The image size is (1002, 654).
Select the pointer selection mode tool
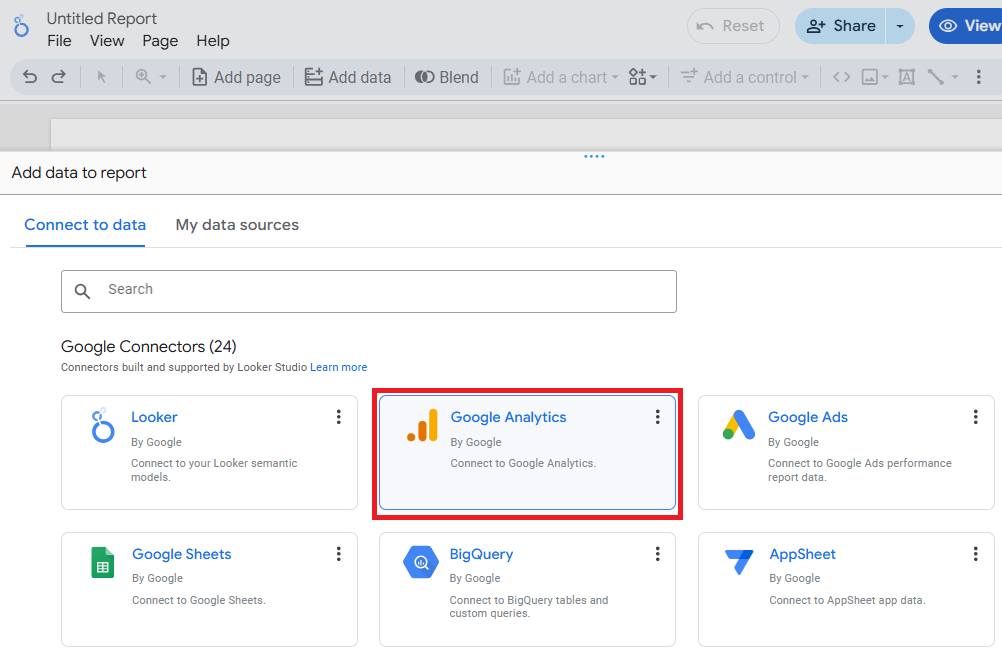point(101,77)
